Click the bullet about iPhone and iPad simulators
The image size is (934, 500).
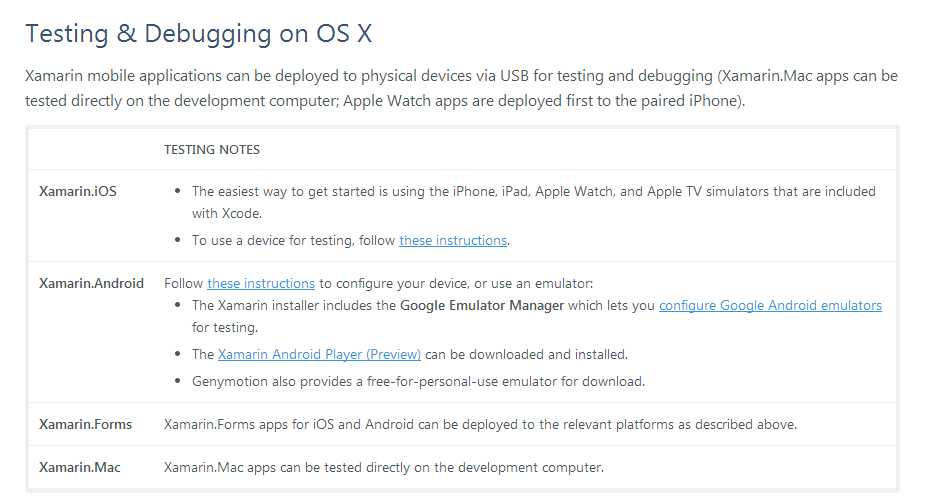tap(533, 191)
